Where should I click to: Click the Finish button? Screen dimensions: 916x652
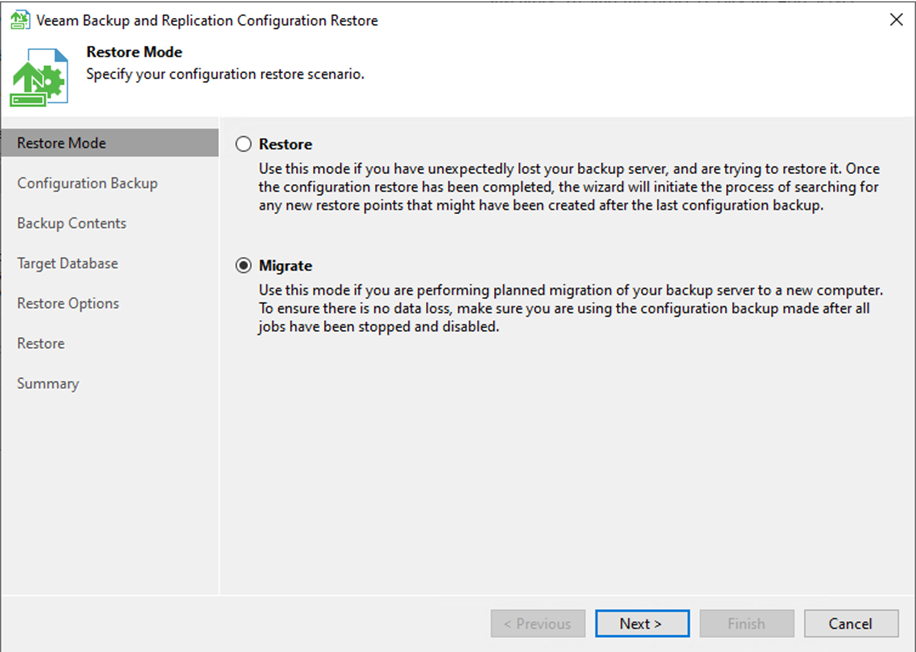point(746,623)
